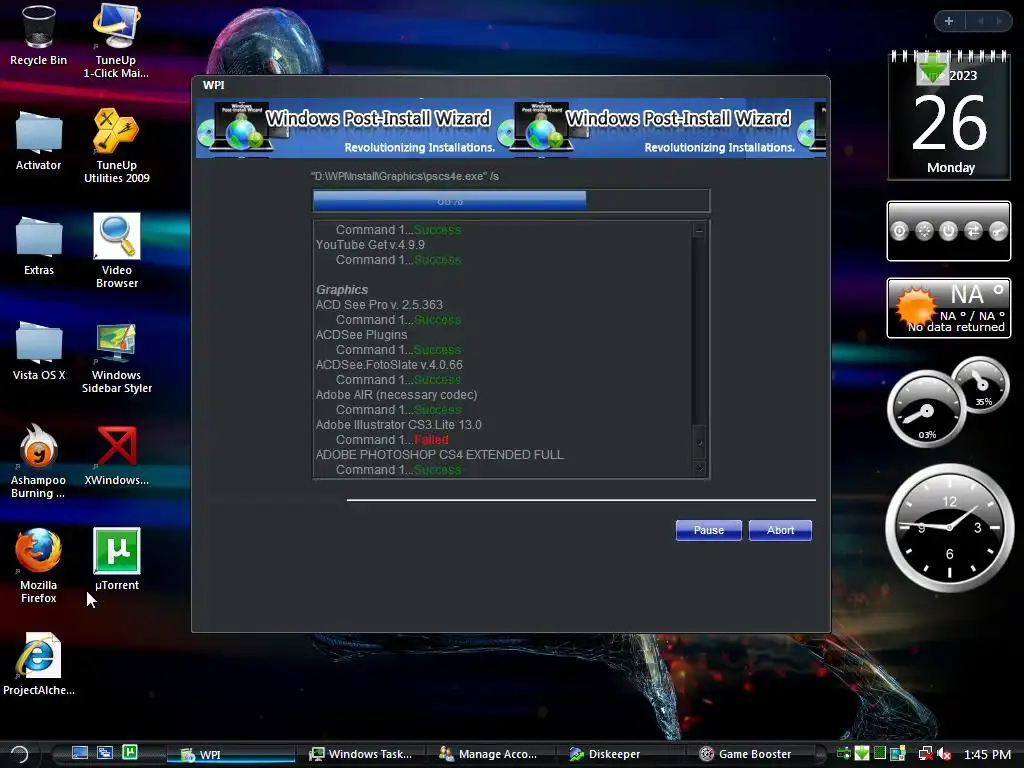
Task: Click the switch user icon in gadget
Action: pos(973,231)
